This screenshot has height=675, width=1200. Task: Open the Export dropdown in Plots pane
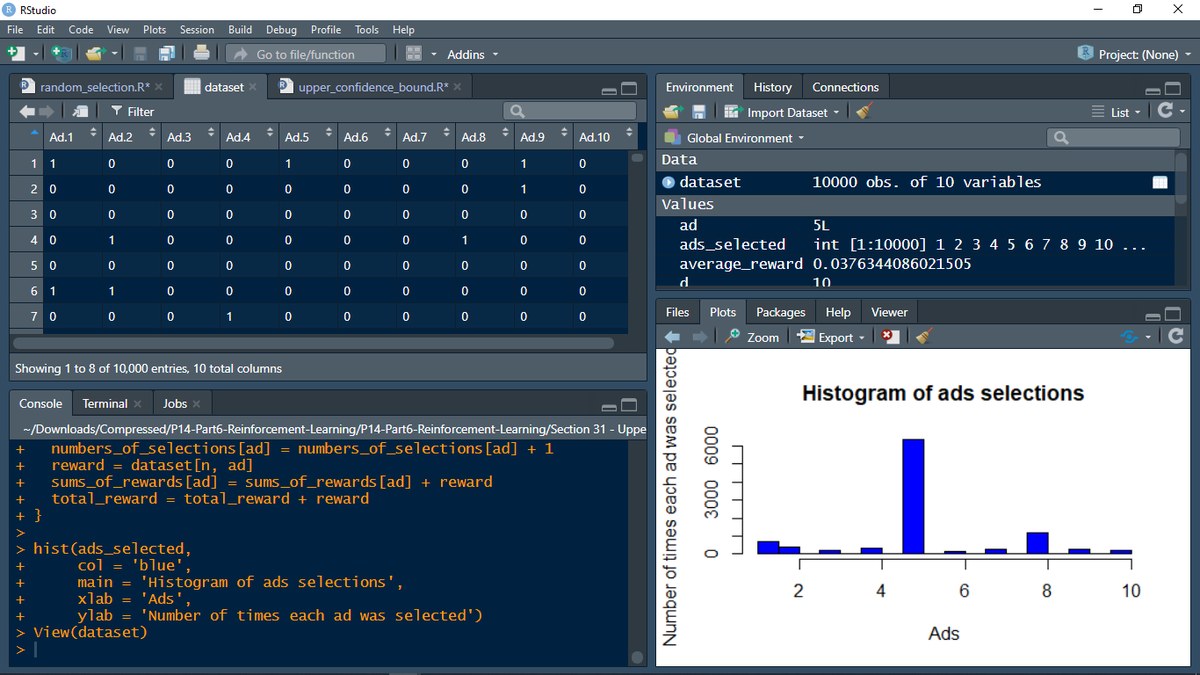(x=832, y=337)
